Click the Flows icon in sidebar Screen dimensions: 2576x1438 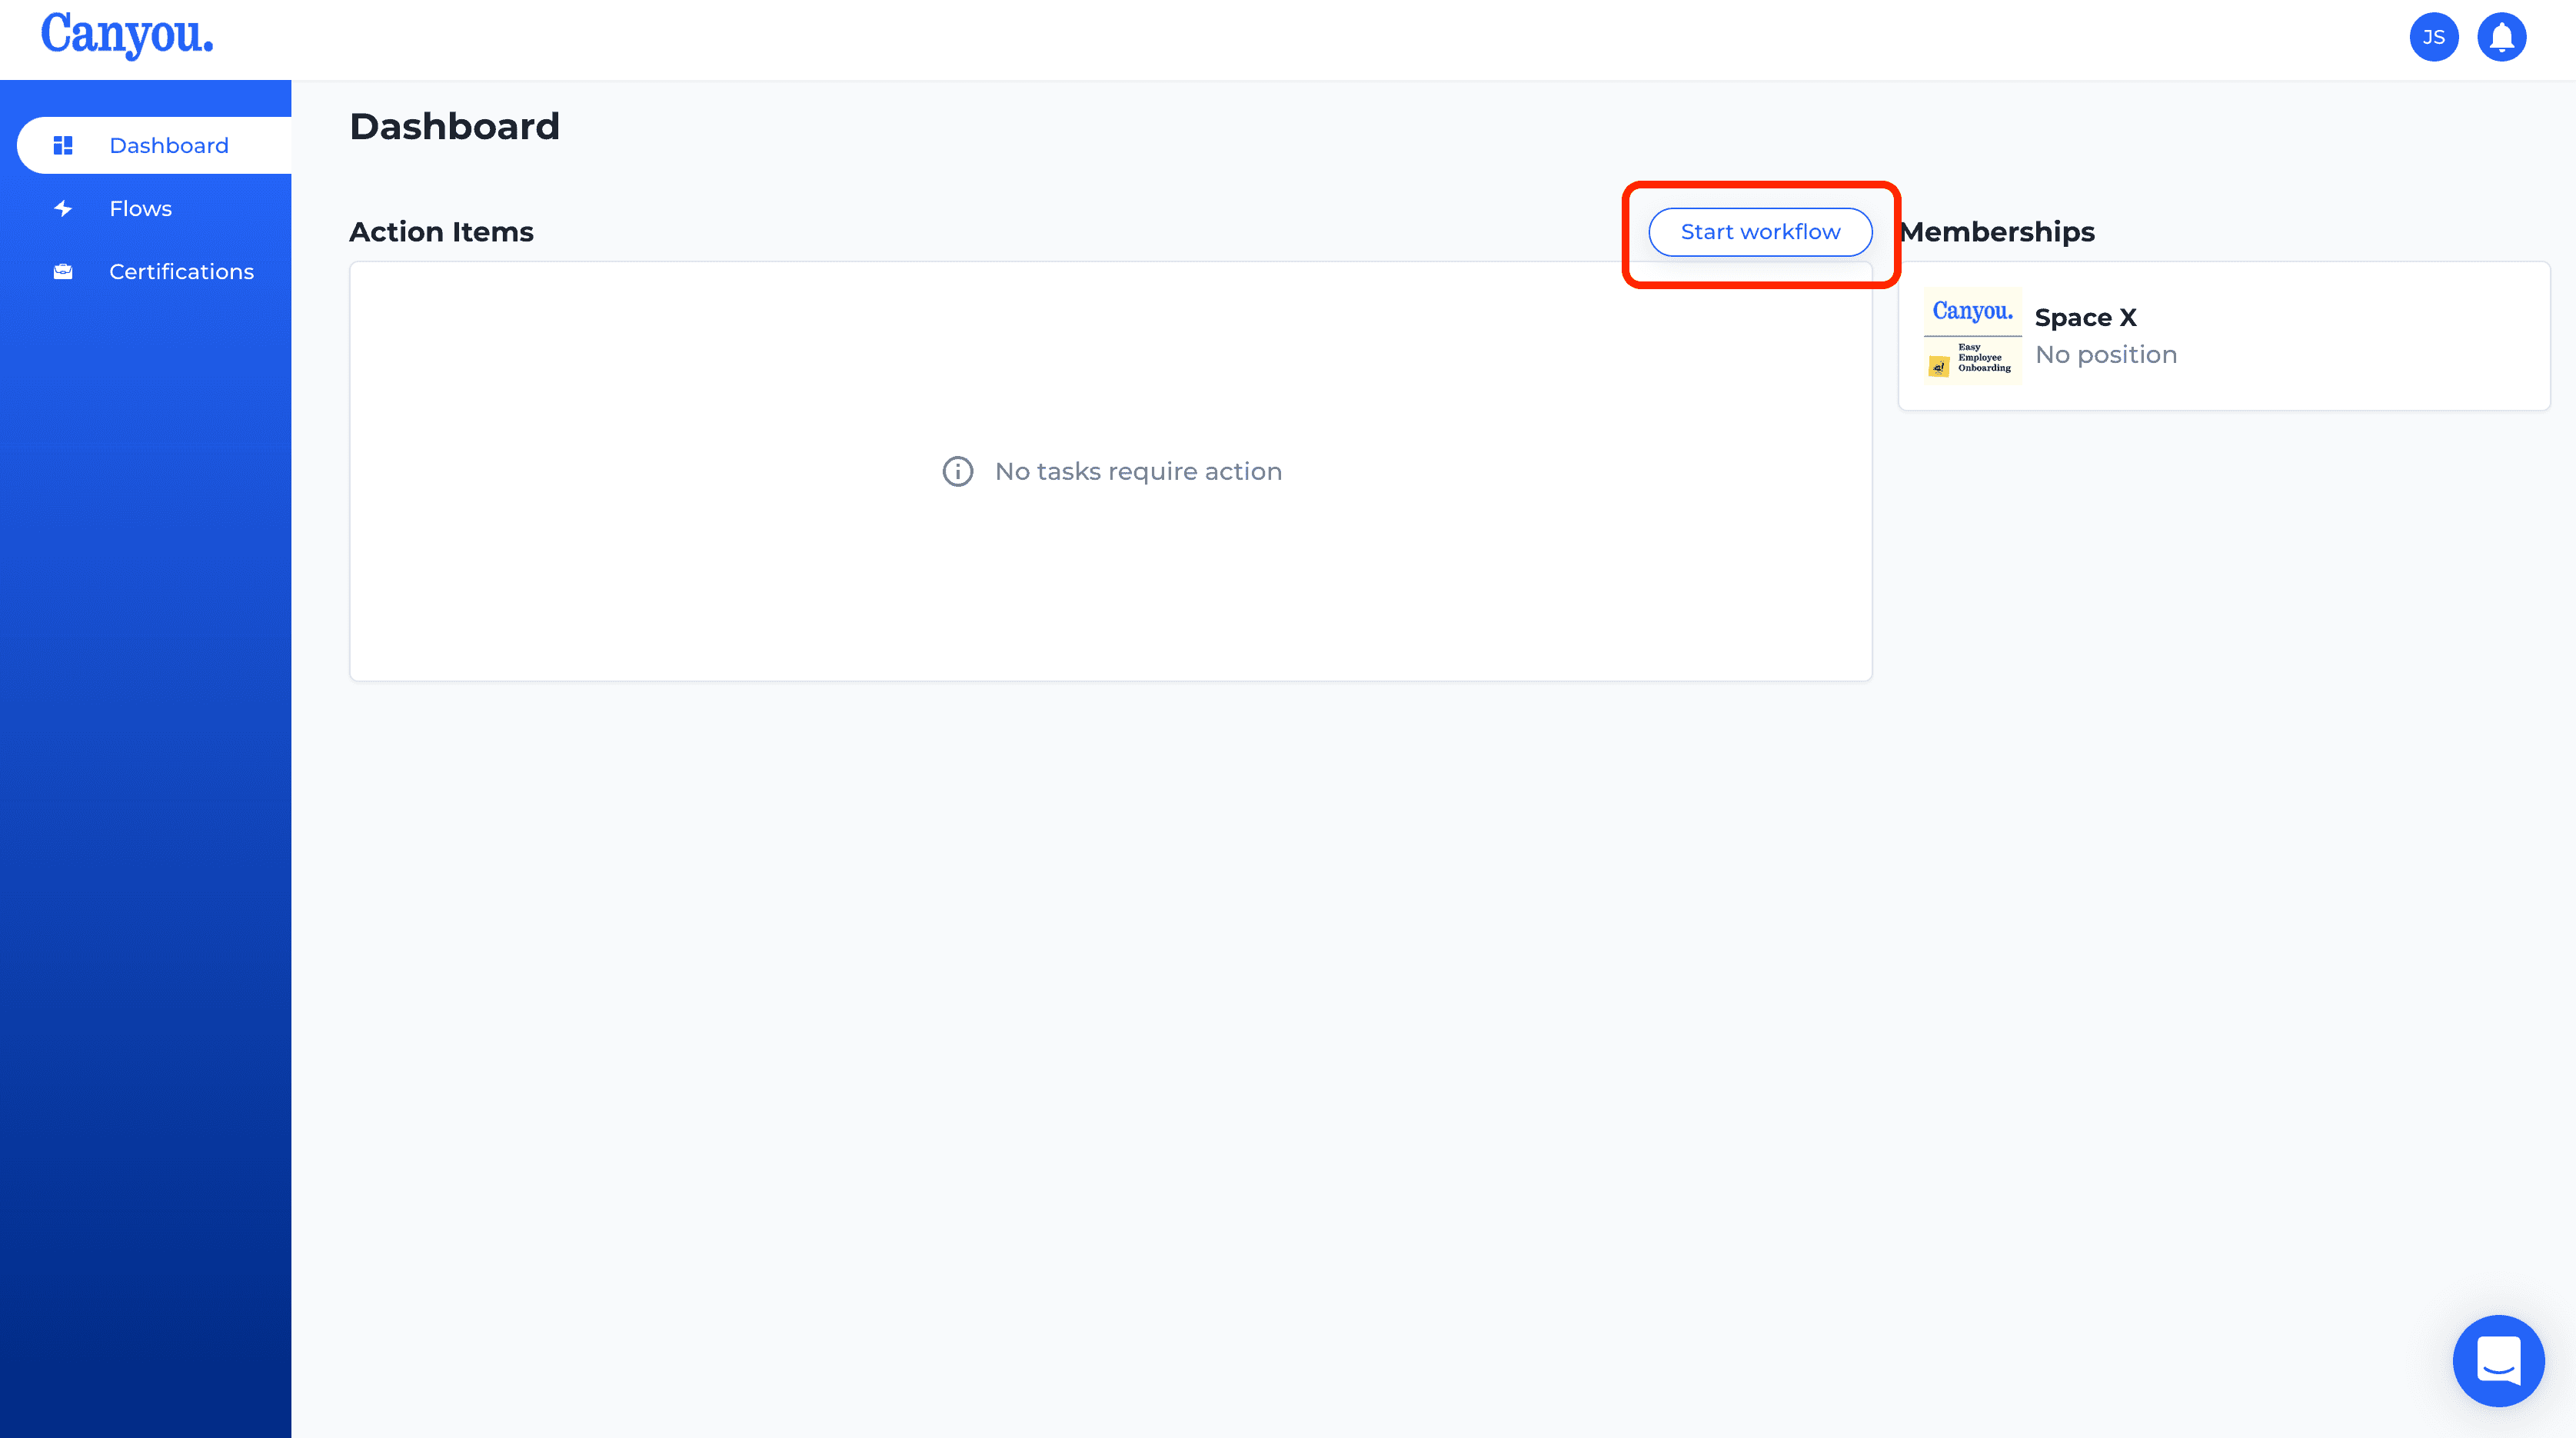tap(62, 208)
